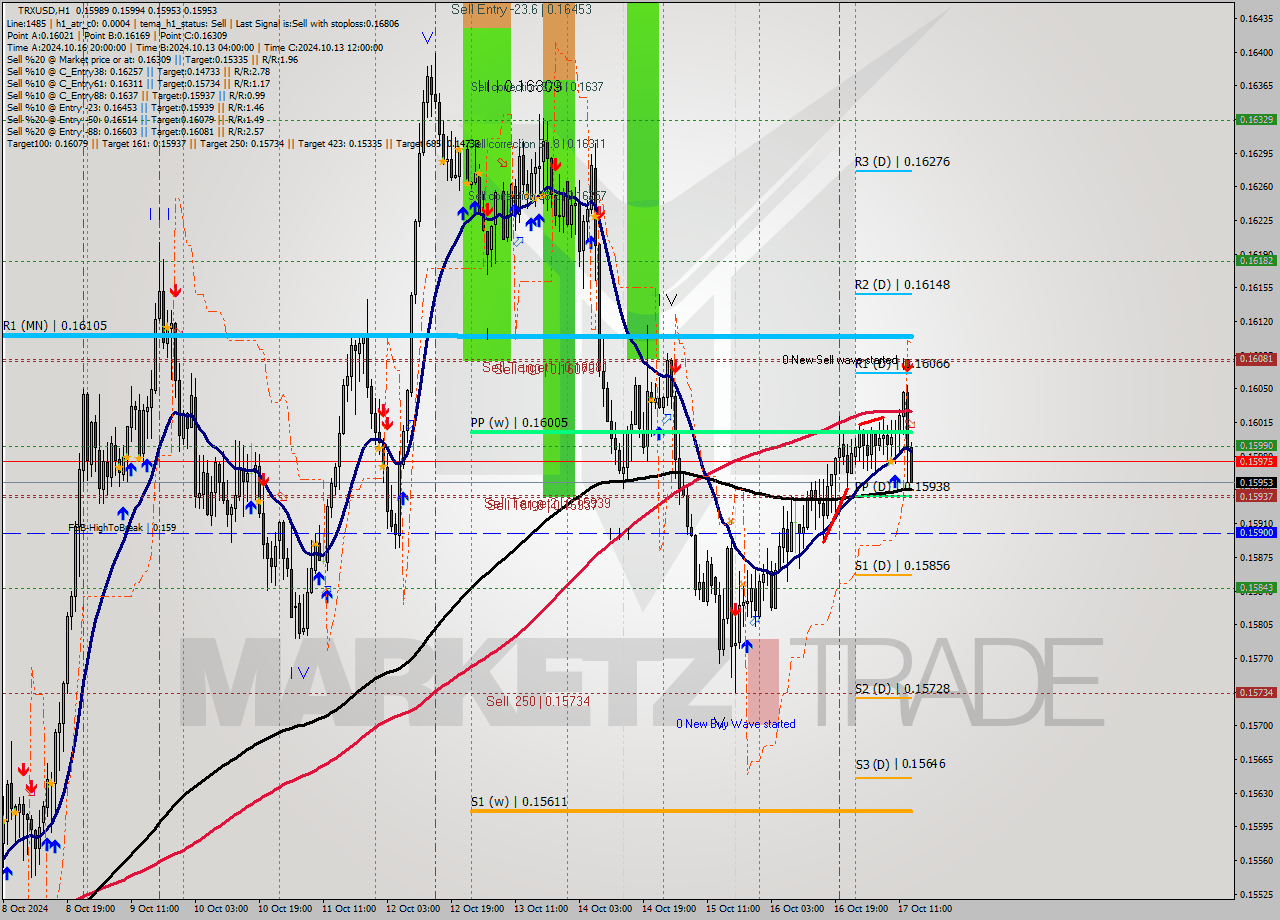Image resolution: width=1280 pixels, height=920 pixels.
Task: Select the red 0.16081 price tag
Action: coord(1256,358)
